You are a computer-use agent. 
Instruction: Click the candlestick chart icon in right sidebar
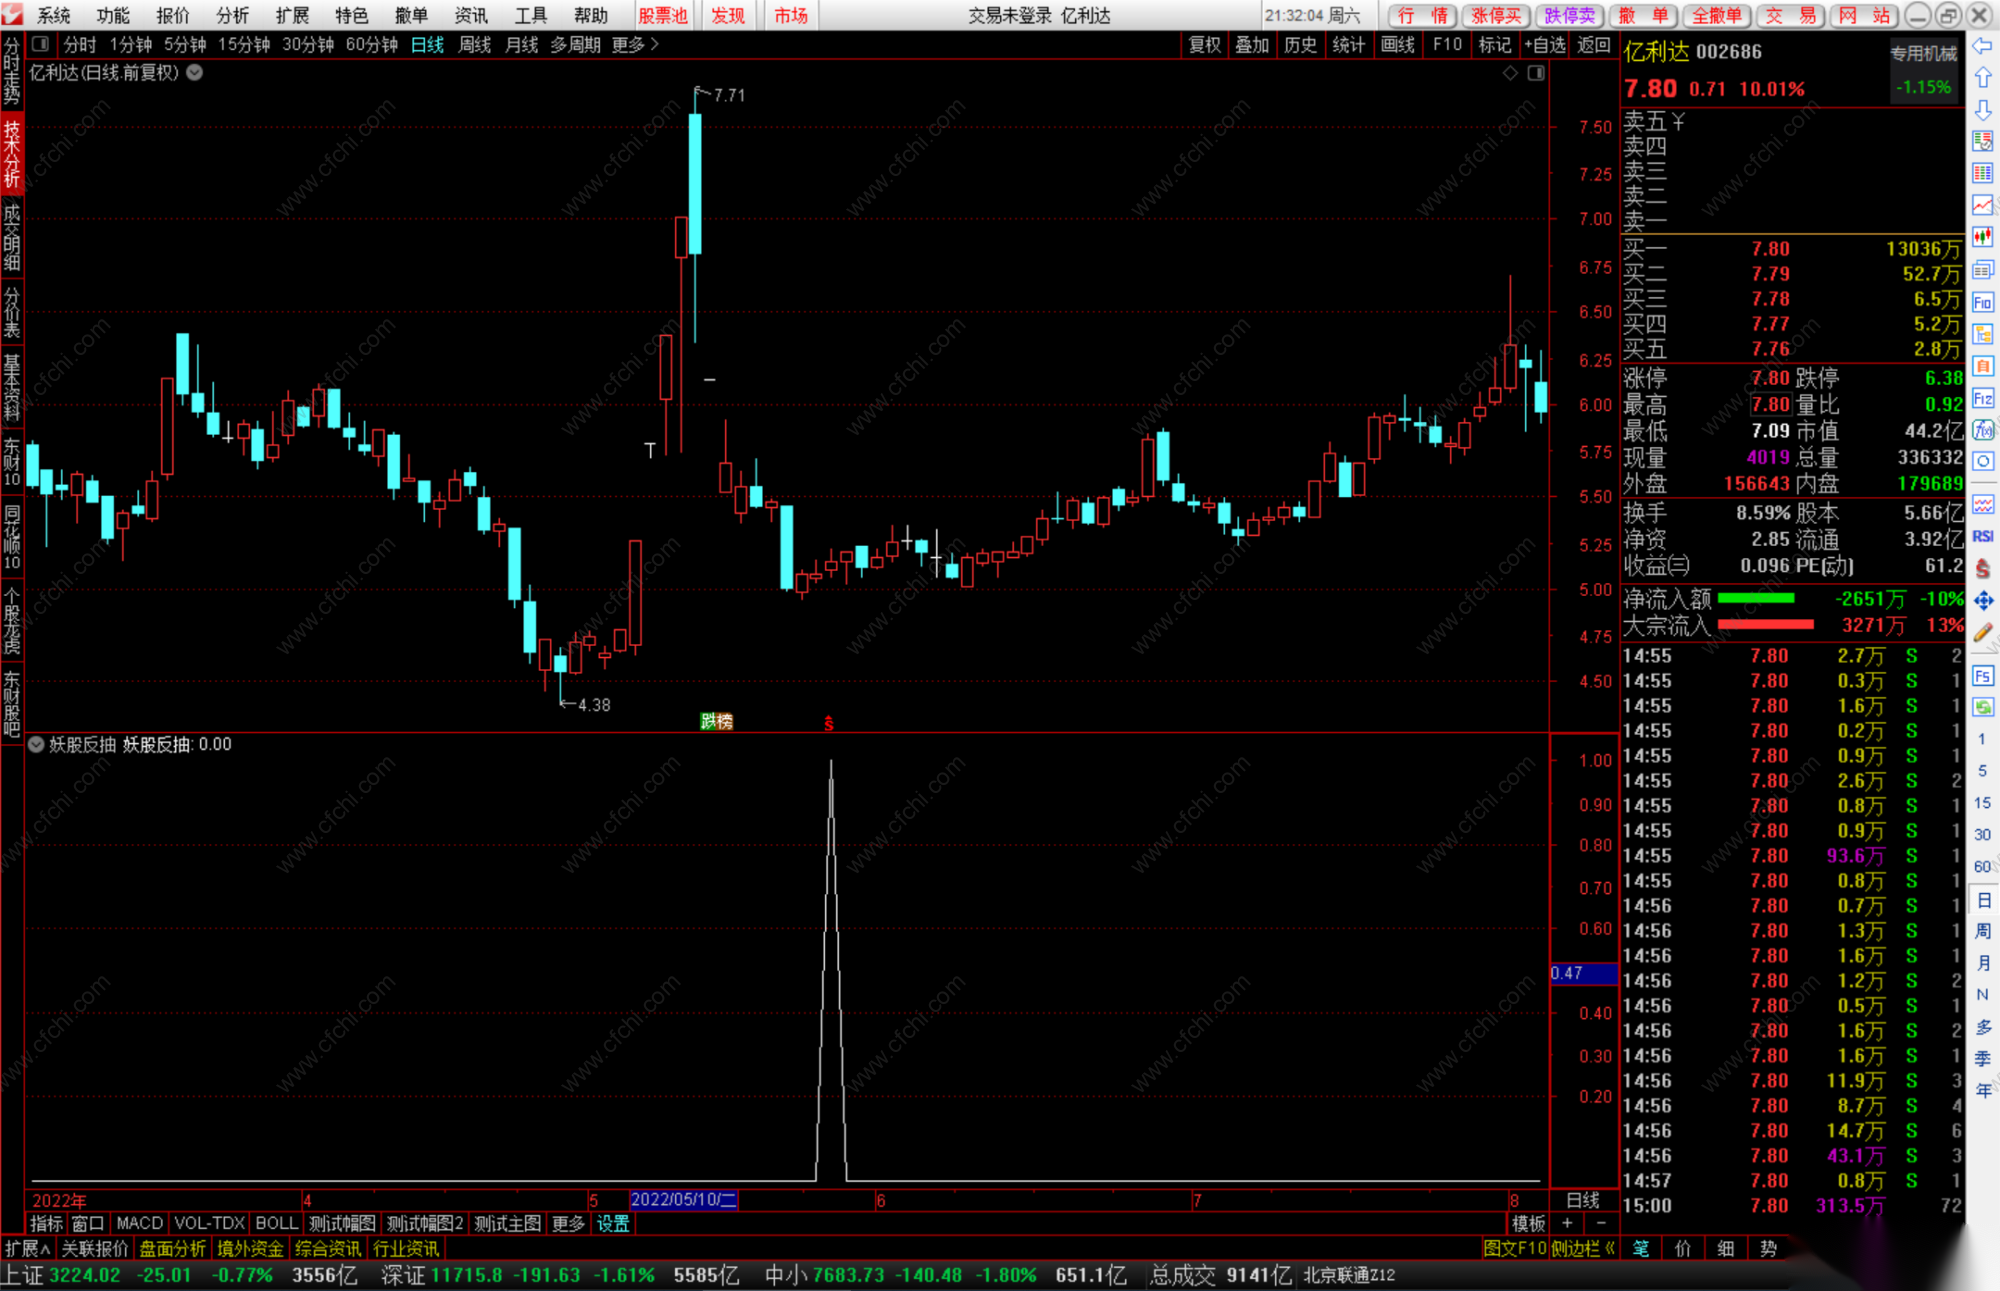(x=1983, y=238)
